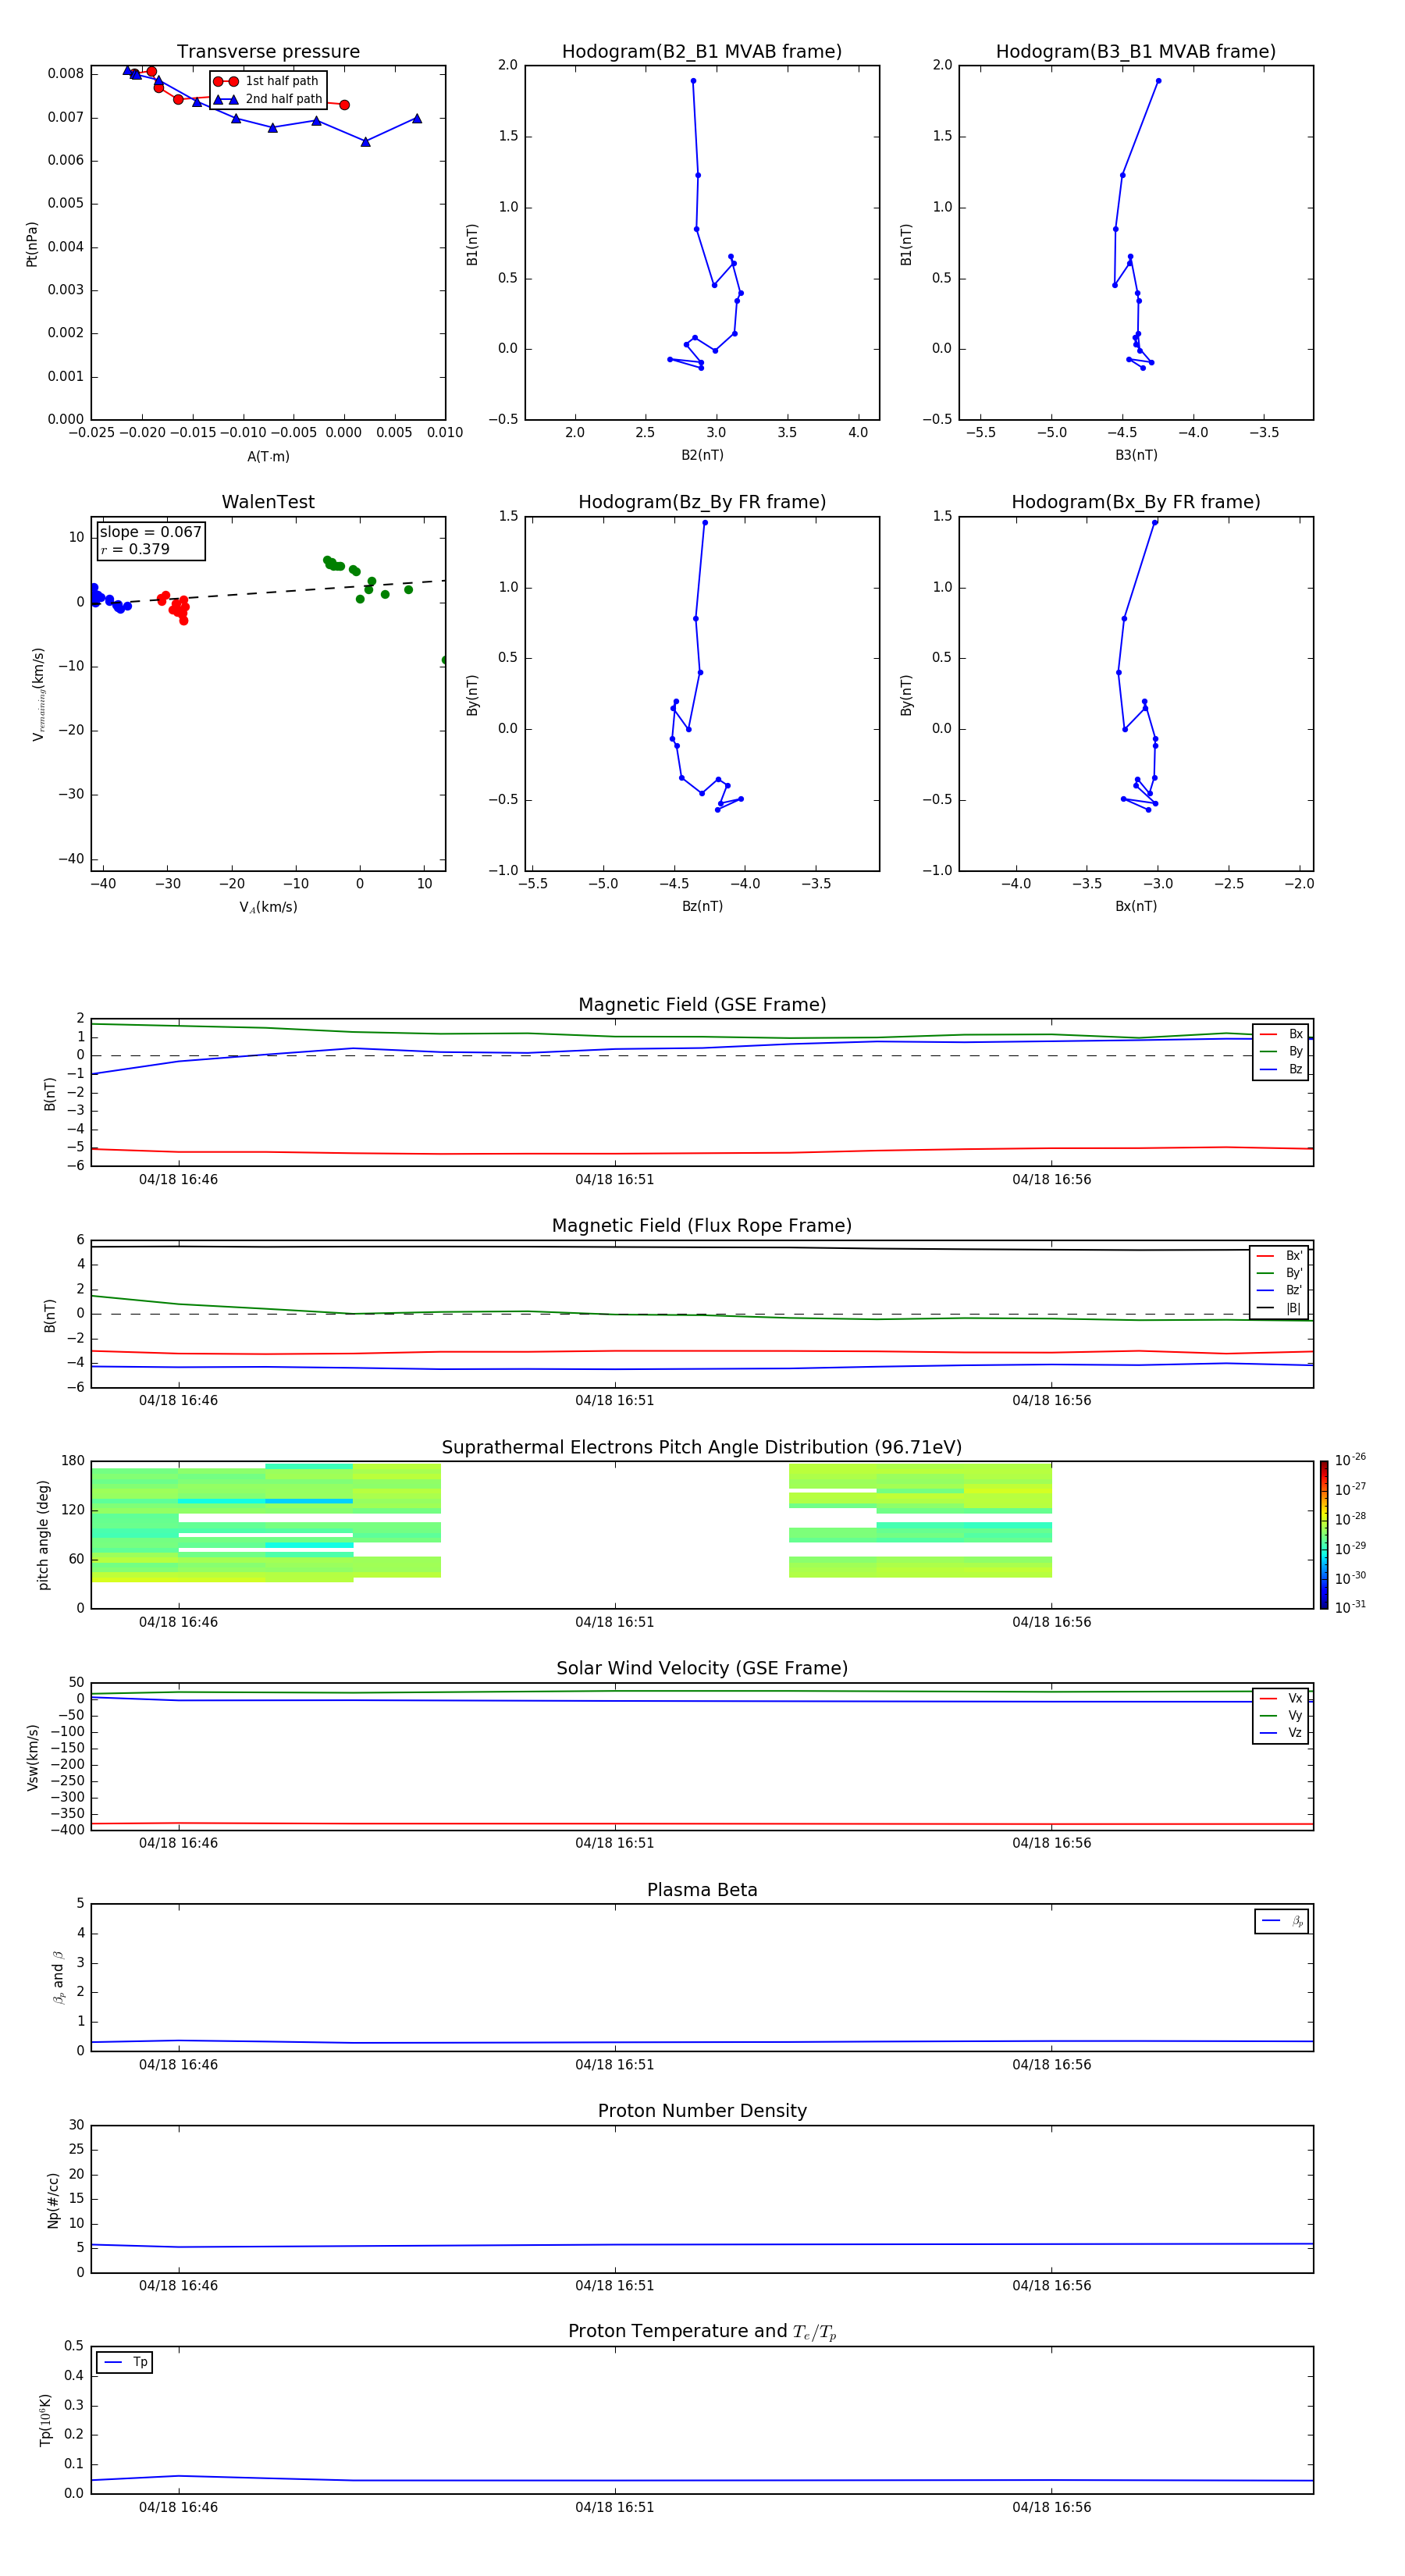Click the Suprathermal Electrons Pitch Angle Distribution title
Screen dimensions: 1405x2576
coord(702,1448)
